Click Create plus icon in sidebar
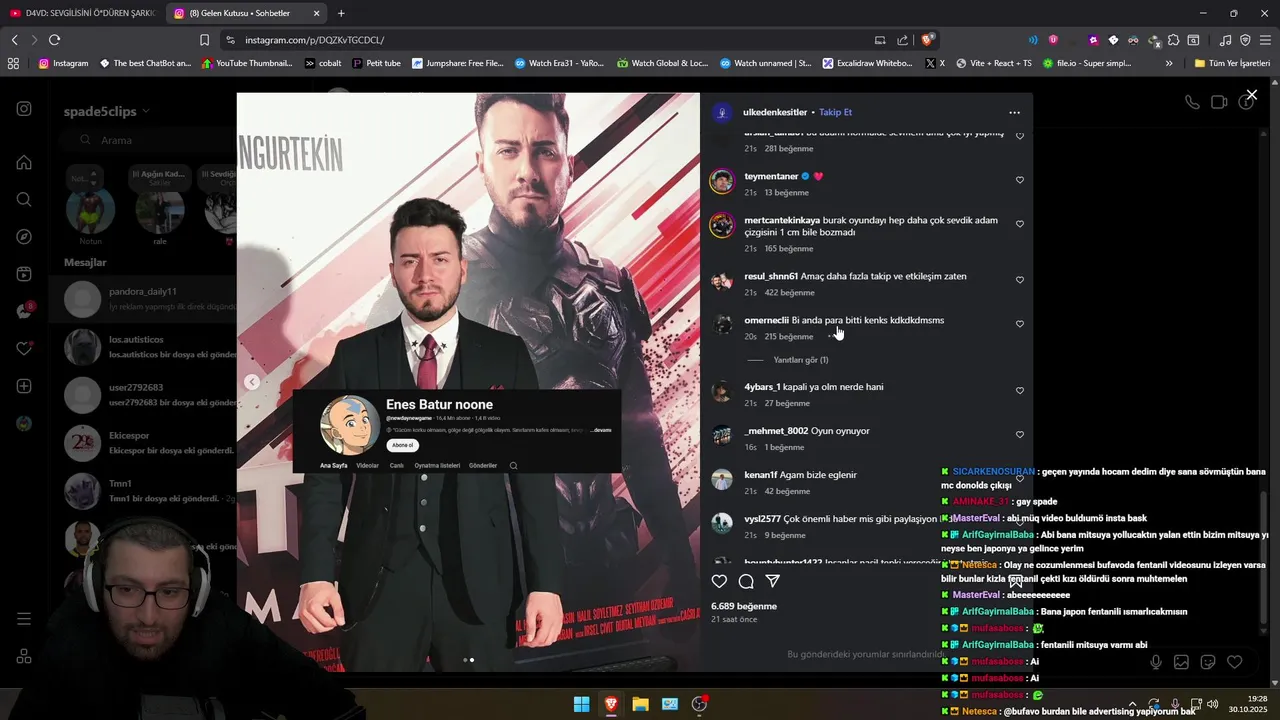This screenshot has width=1280, height=720. pos(24,386)
